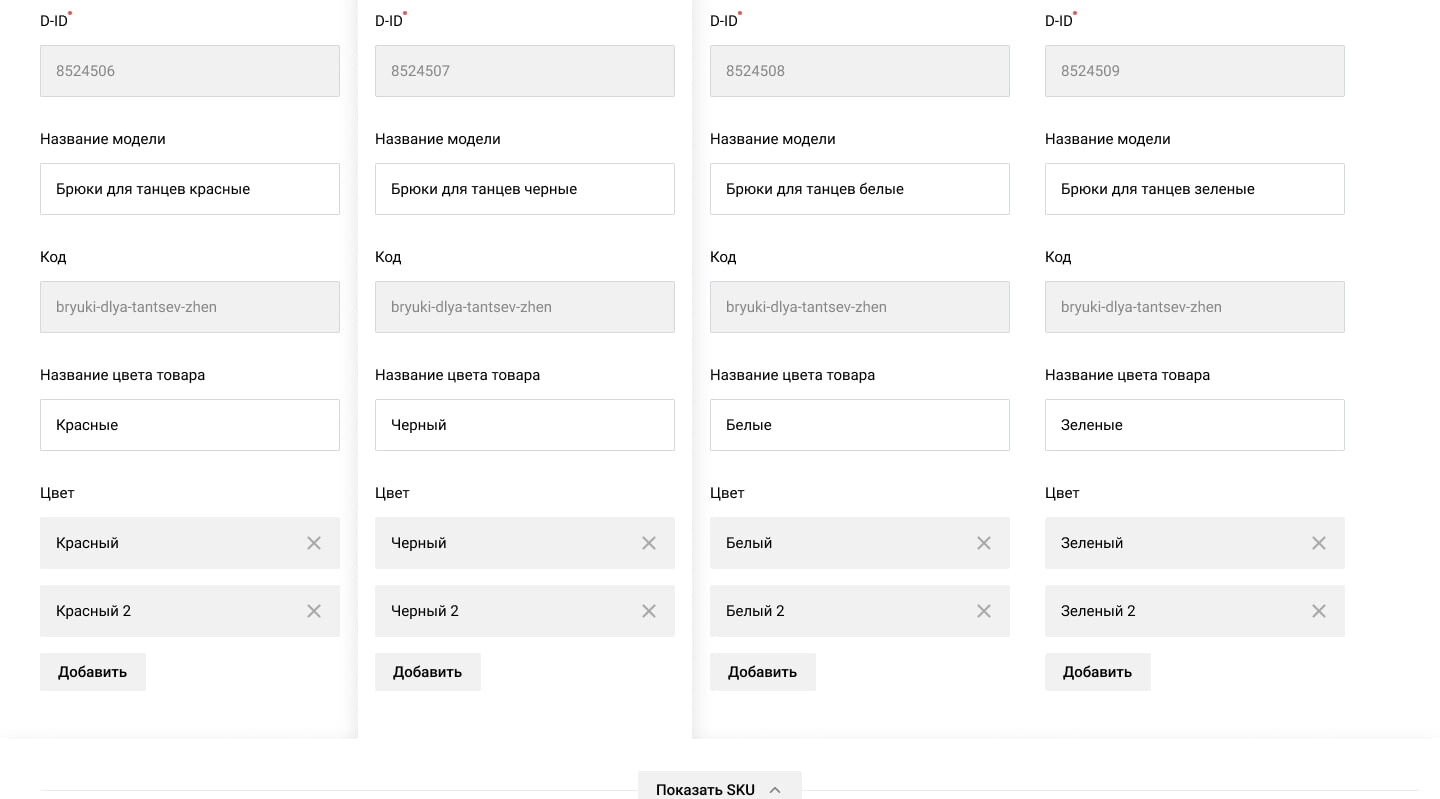This screenshot has width=1440, height=799.
Task: Focus the Зеленые product color name field
Action: (x=1195, y=425)
